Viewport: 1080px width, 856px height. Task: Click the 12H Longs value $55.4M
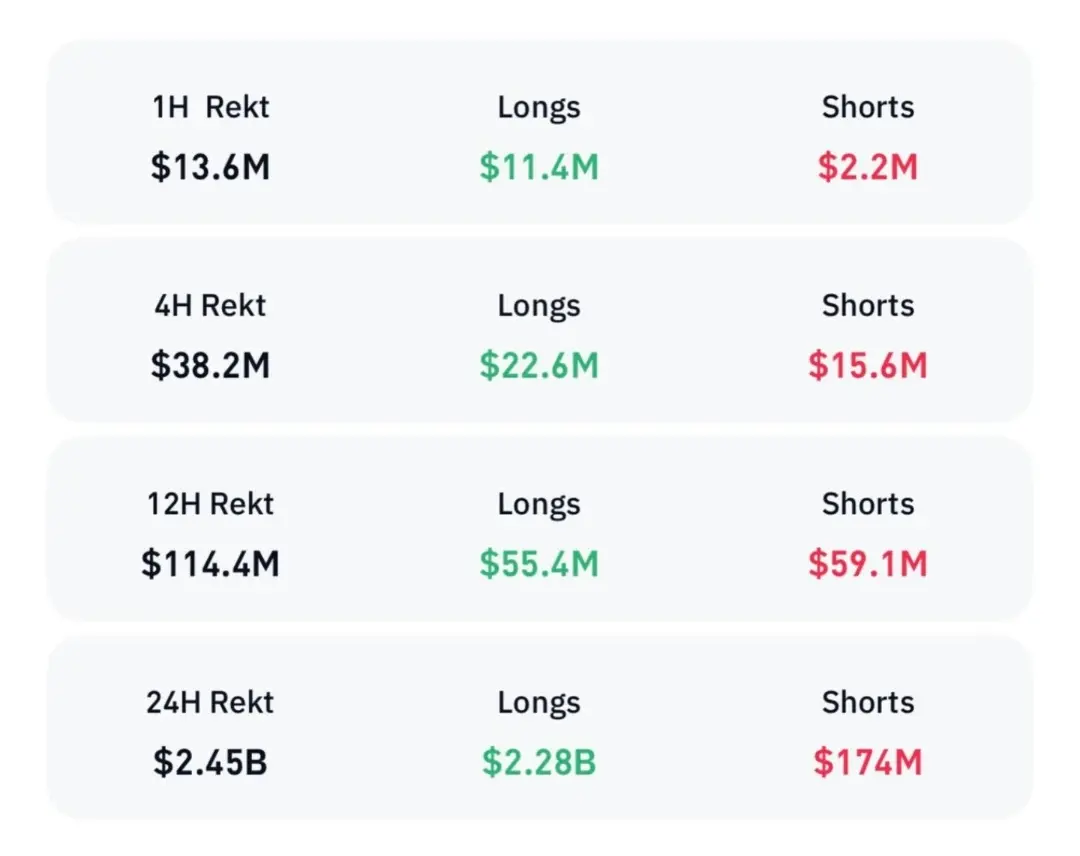(539, 564)
